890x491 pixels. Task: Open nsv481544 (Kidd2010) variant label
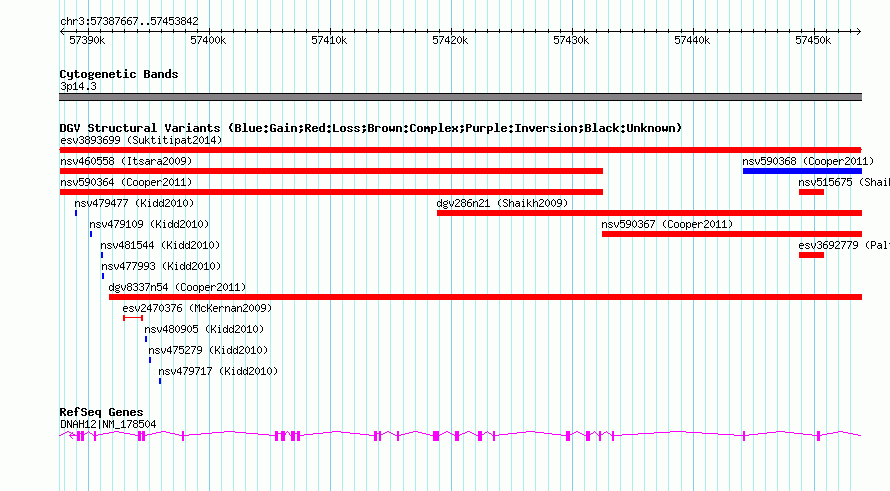point(160,245)
